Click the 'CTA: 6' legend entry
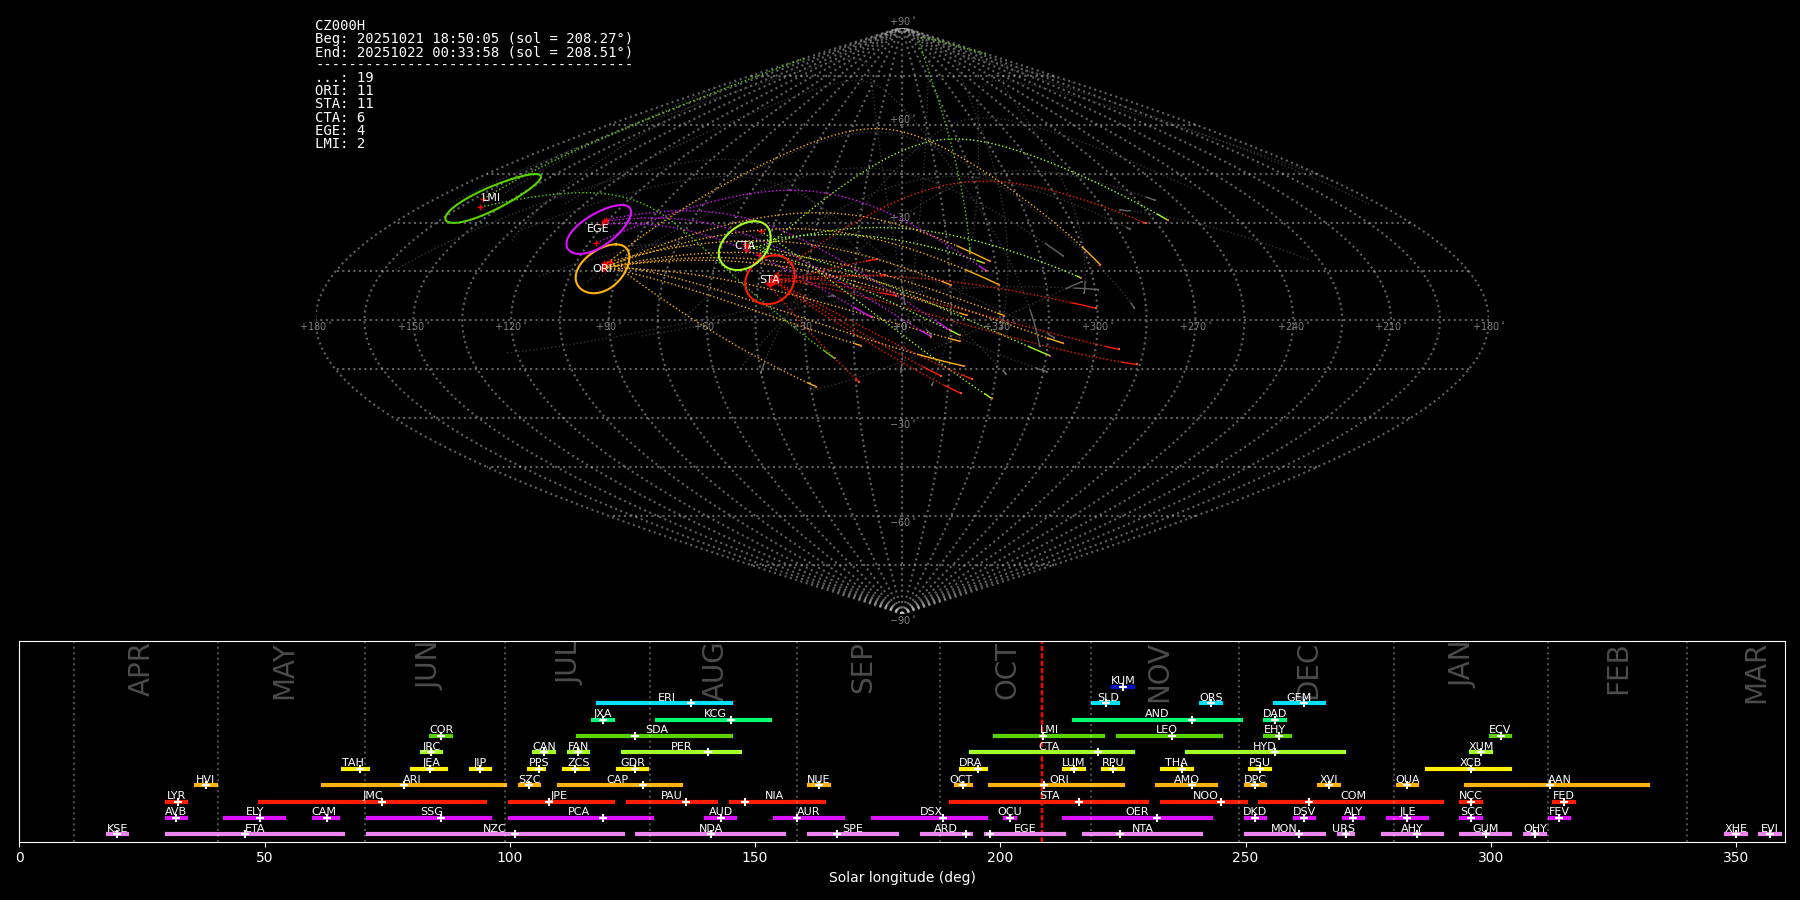The height and width of the screenshot is (900, 1800). click(x=340, y=118)
